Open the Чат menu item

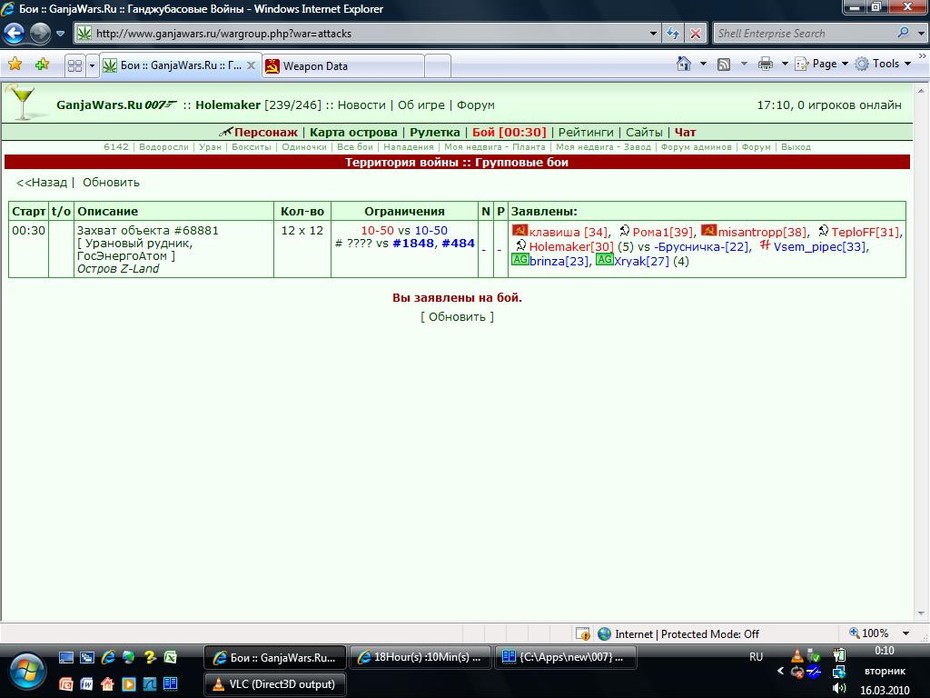point(685,132)
